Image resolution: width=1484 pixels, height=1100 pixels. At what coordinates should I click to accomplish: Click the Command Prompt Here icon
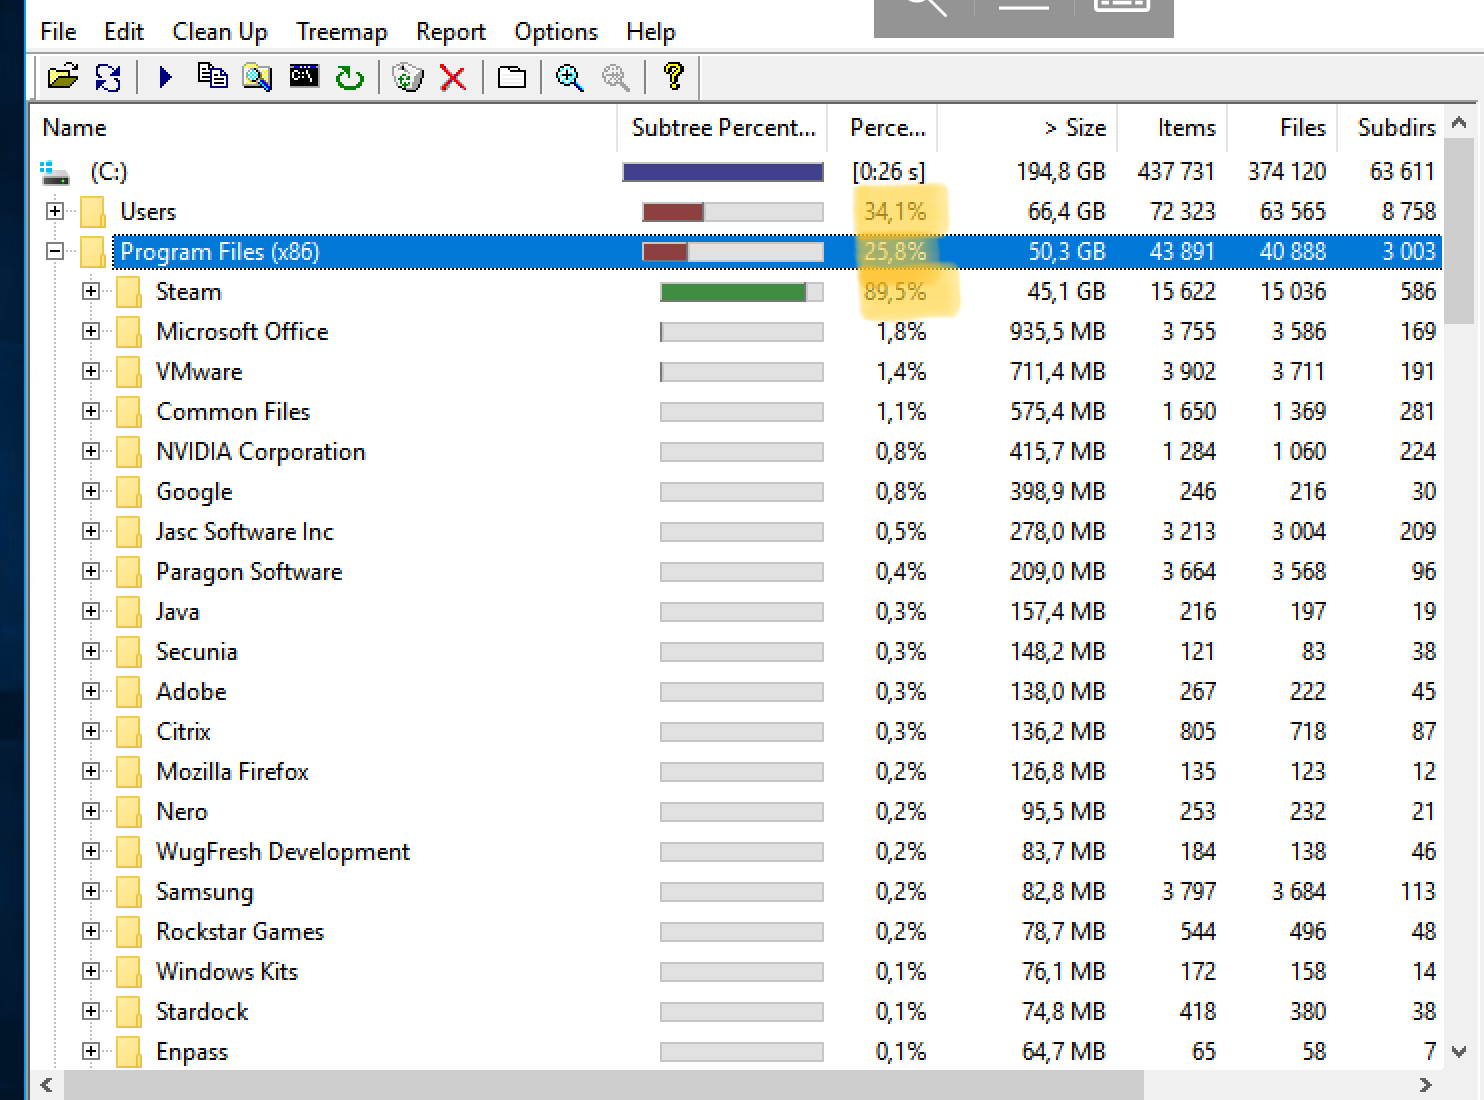point(304,76)
